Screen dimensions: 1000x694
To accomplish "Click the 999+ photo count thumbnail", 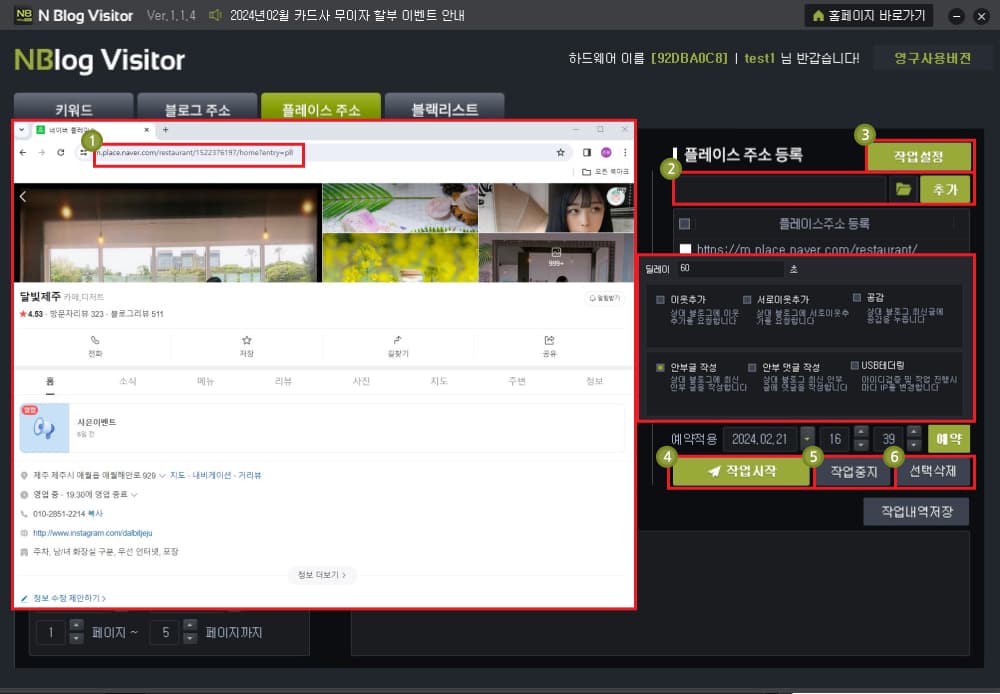I will click(x=556, y=257).
